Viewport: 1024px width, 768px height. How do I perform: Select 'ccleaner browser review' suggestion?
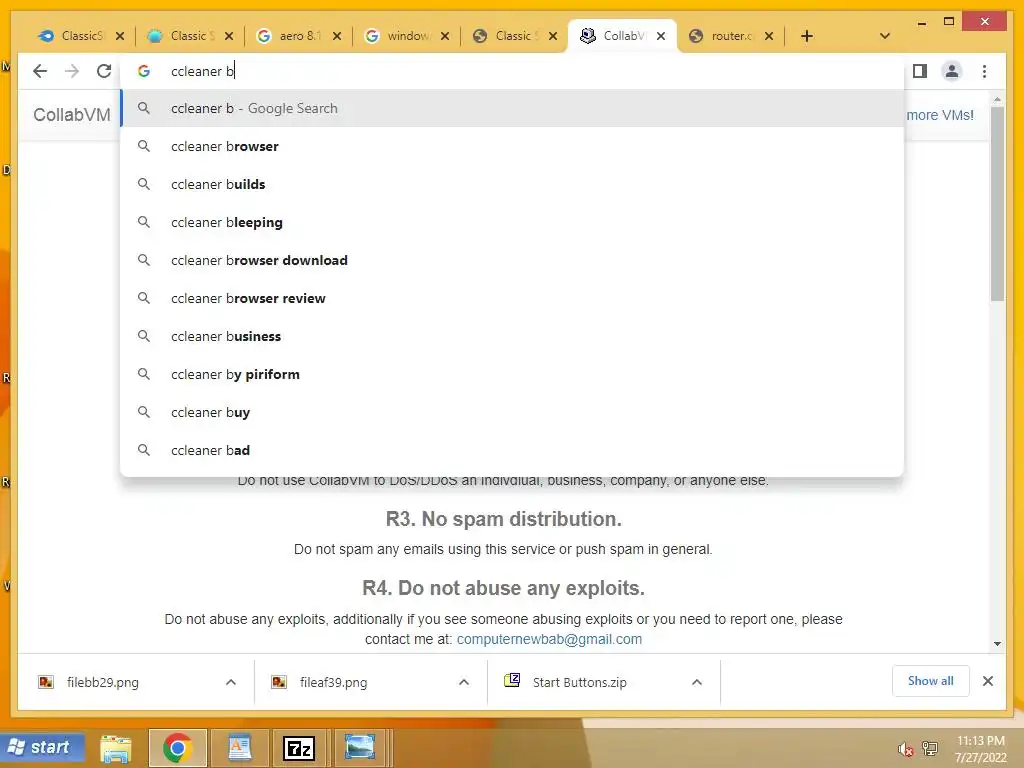[512, 298]
